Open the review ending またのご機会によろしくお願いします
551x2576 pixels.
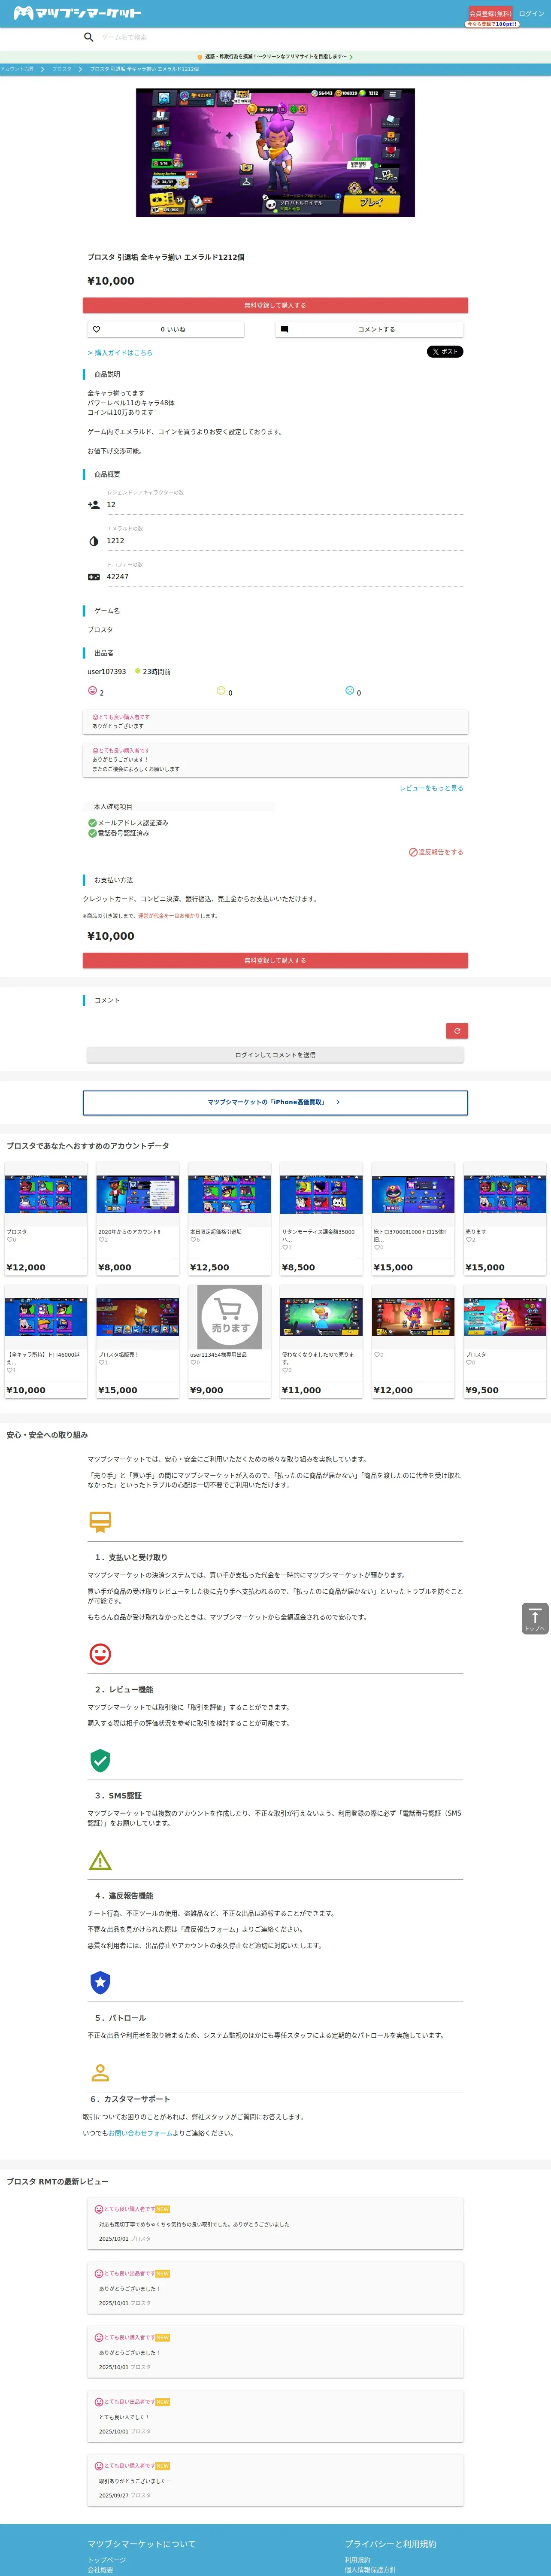[275, 760]
